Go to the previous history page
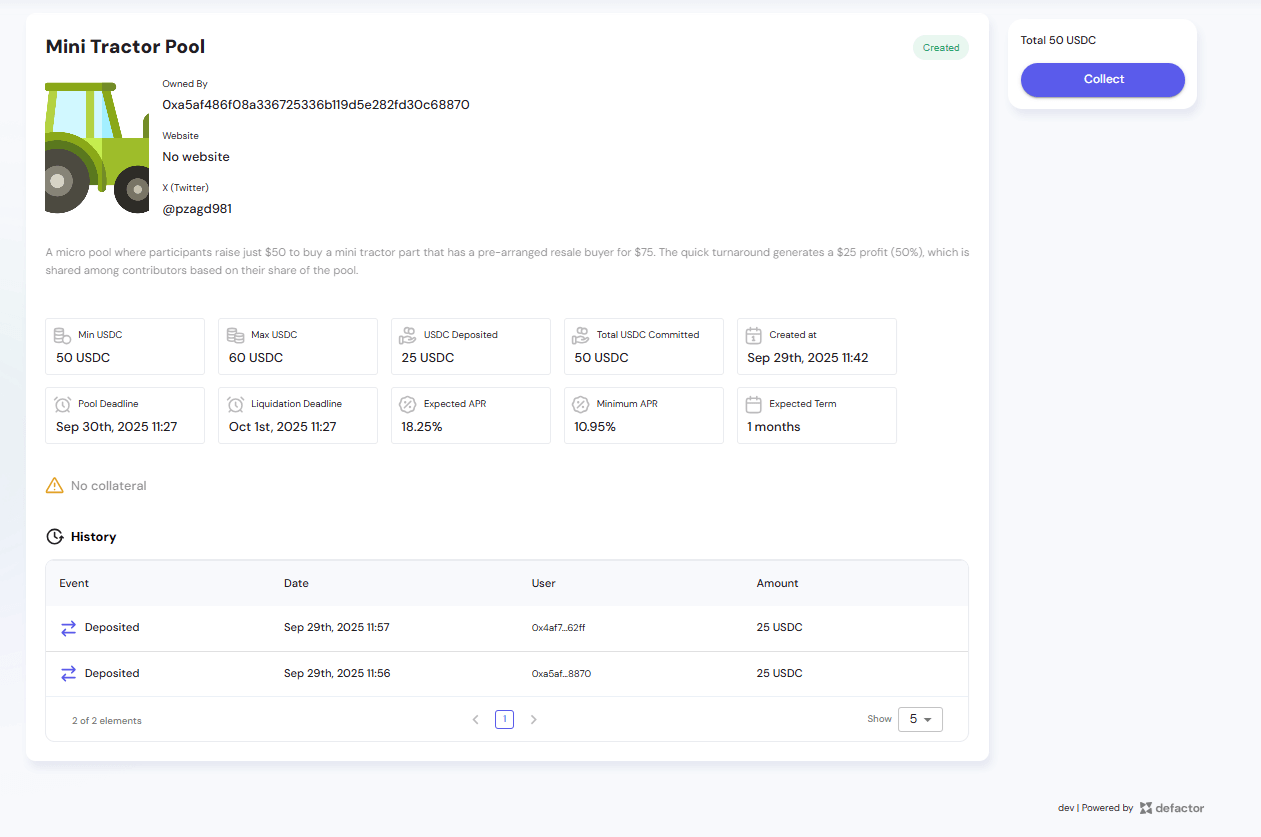 click(476, 719)
